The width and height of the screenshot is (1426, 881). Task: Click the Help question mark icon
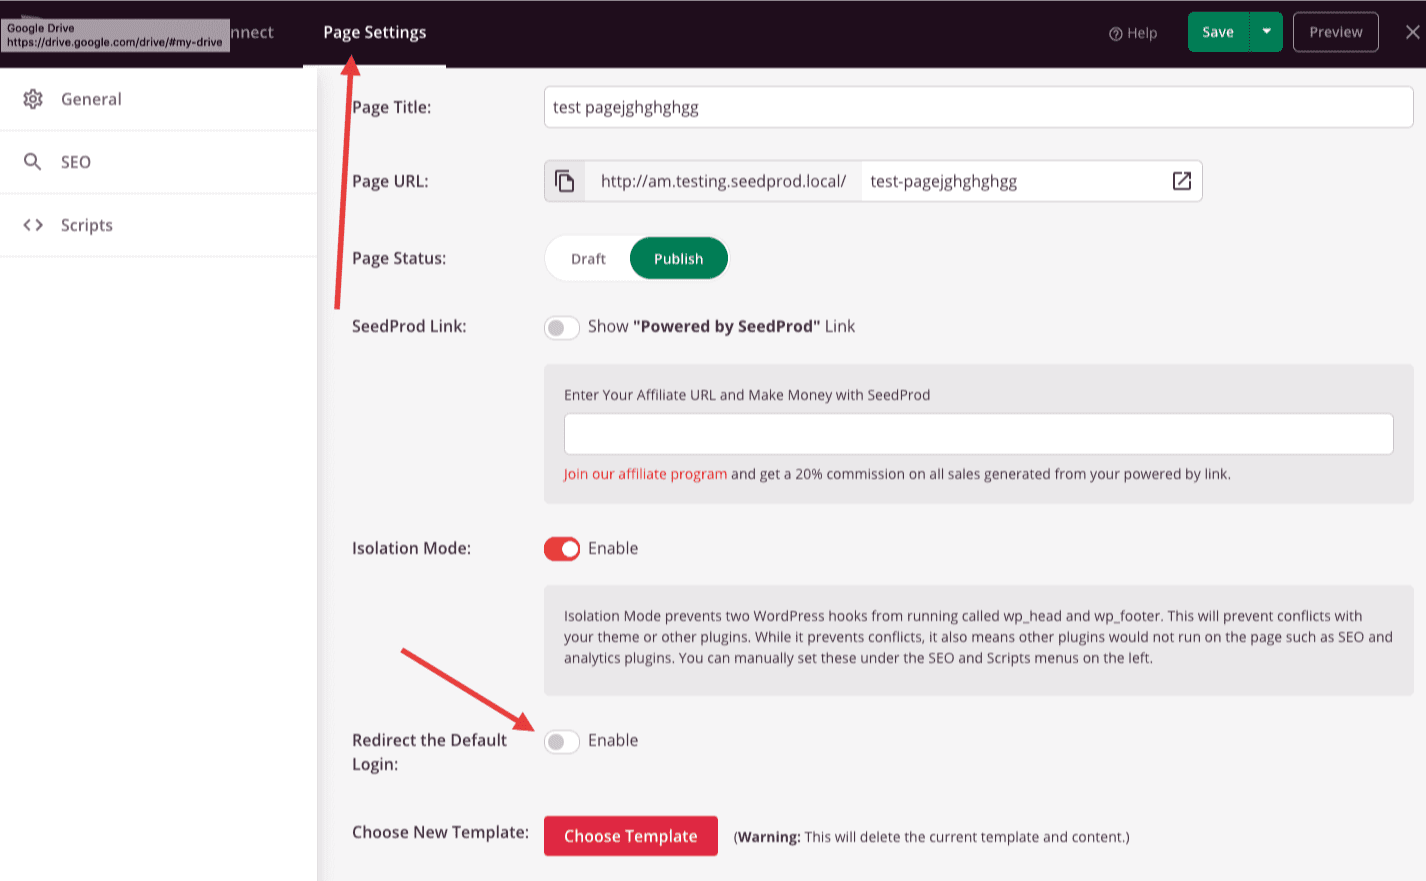click(1115, 33)
